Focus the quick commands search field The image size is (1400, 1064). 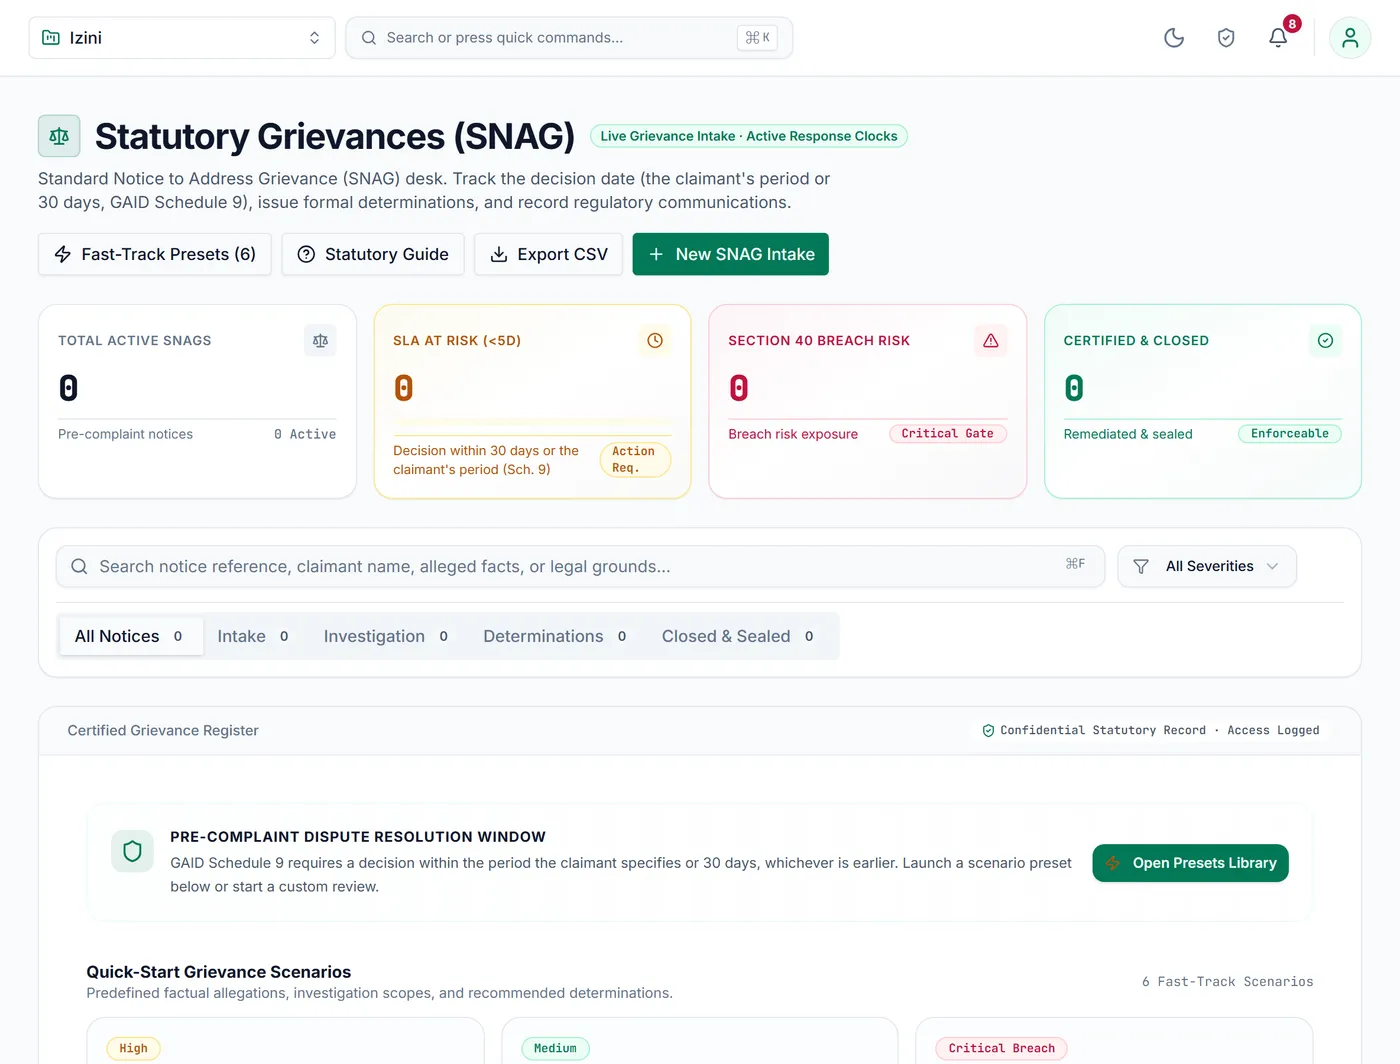click(569, 38)
